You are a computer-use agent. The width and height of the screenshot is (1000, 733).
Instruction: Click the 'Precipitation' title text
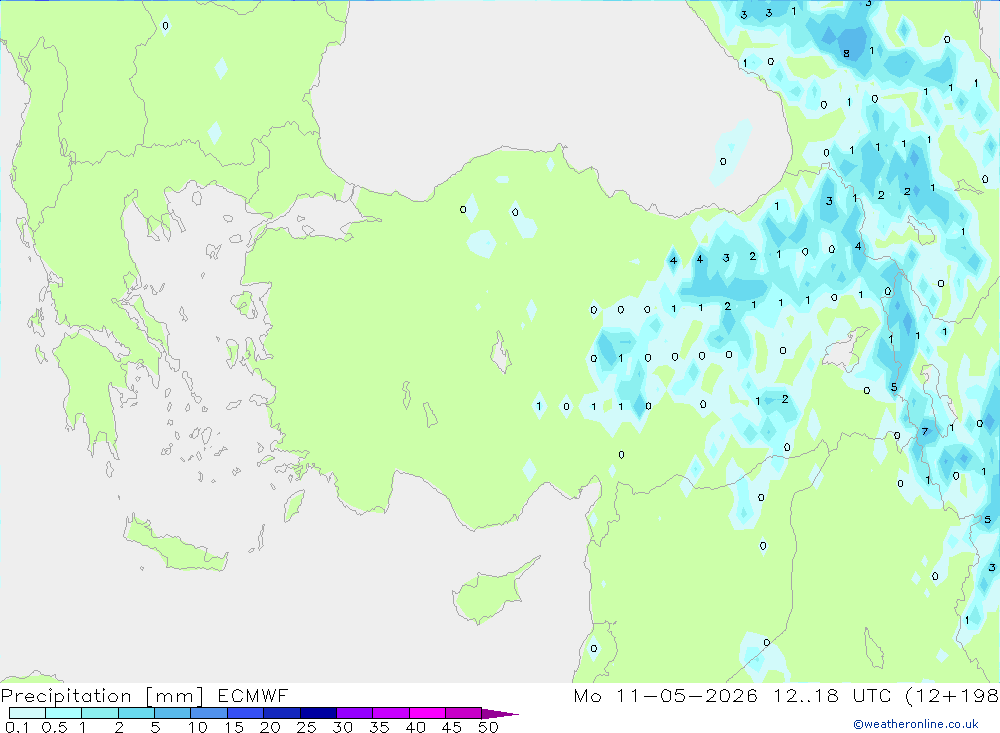coord(66,696)
